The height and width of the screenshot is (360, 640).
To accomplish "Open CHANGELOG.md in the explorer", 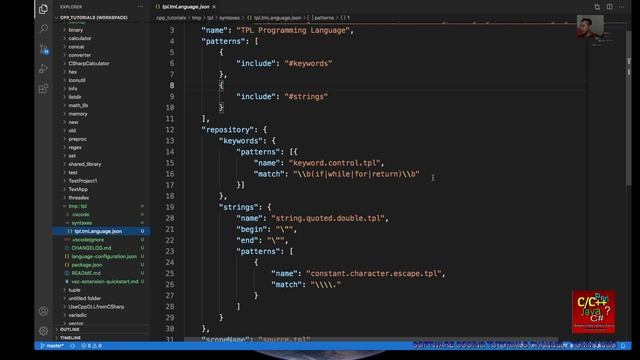I will pyautogui.click(x=91, y=248).
